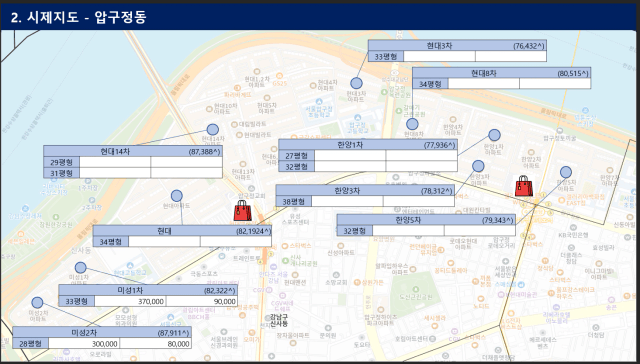Click the 현대3차 table header
Viewport: 640px width, 364px height.
[457, 46]
